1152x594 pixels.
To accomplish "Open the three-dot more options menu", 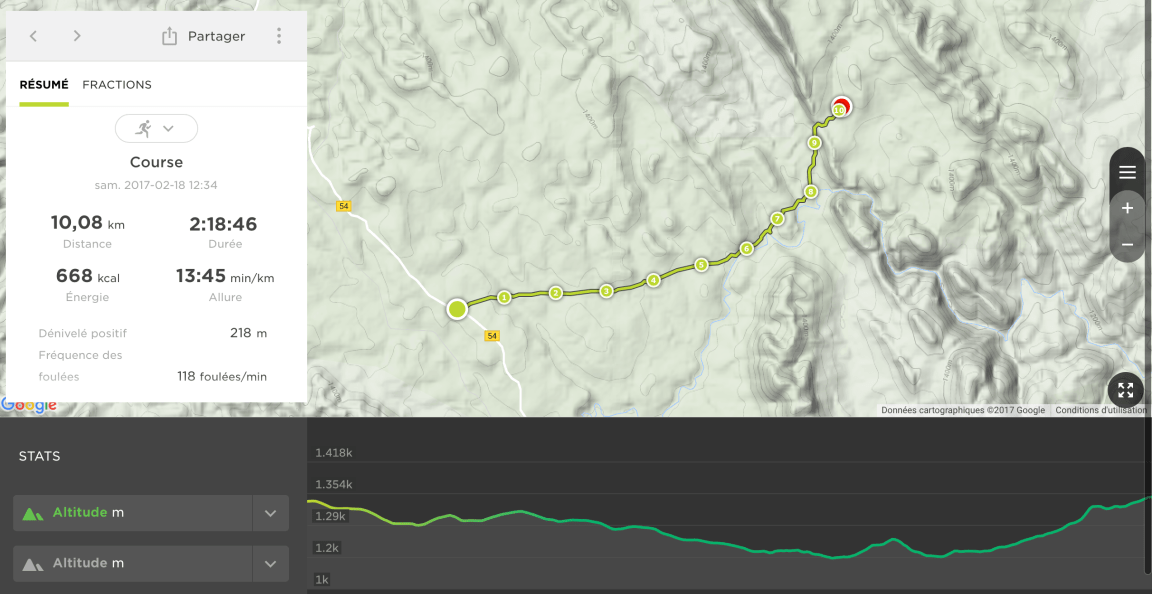I will [x=279, y=36].
